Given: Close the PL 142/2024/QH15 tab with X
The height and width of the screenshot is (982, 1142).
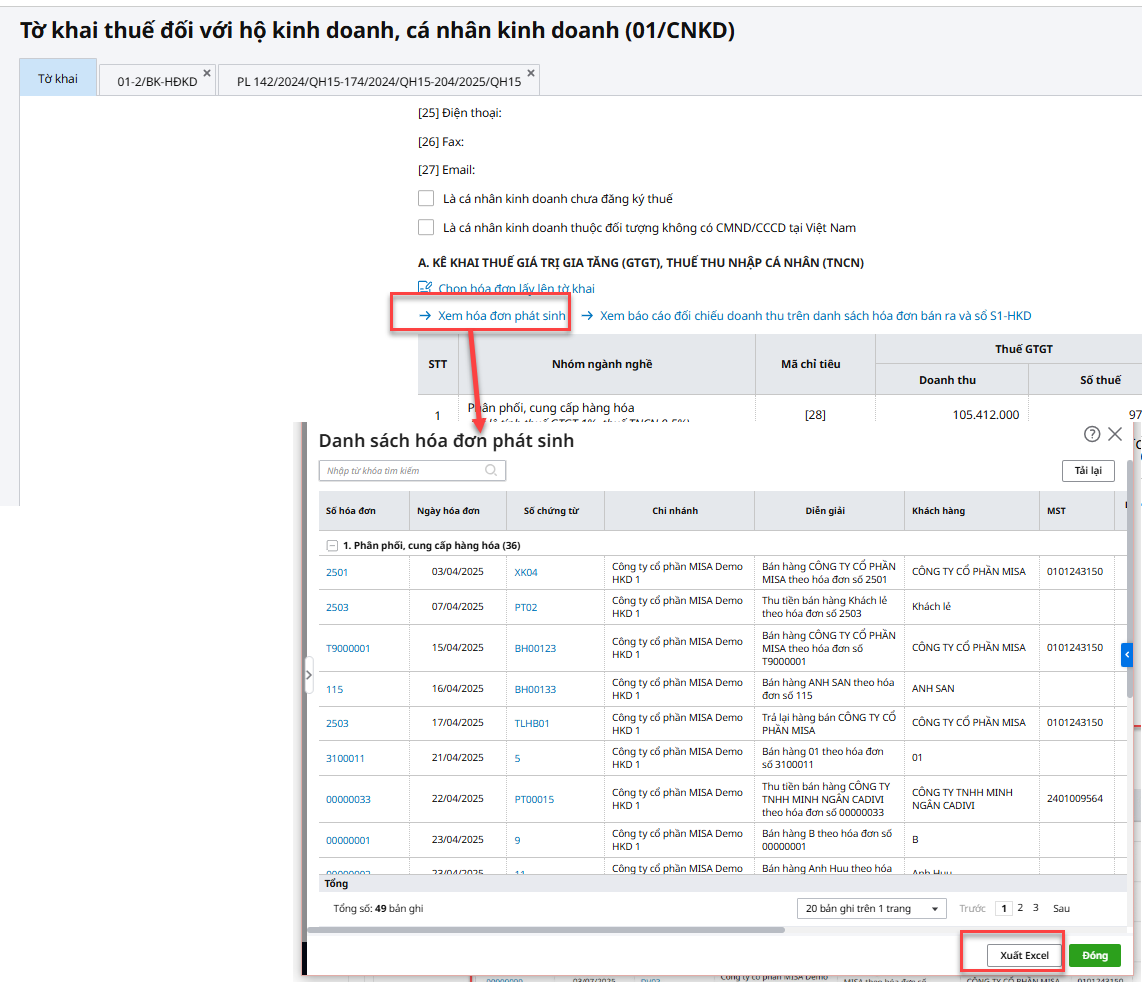Looking at the screenshot, I should 531,73.
